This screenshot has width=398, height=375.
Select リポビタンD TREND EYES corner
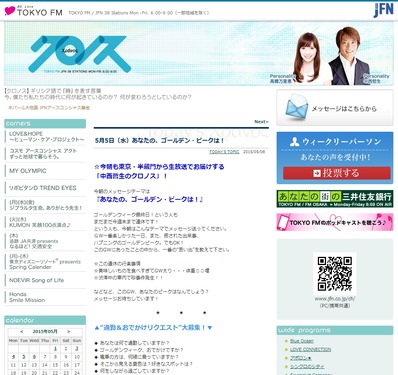point(43,188)
